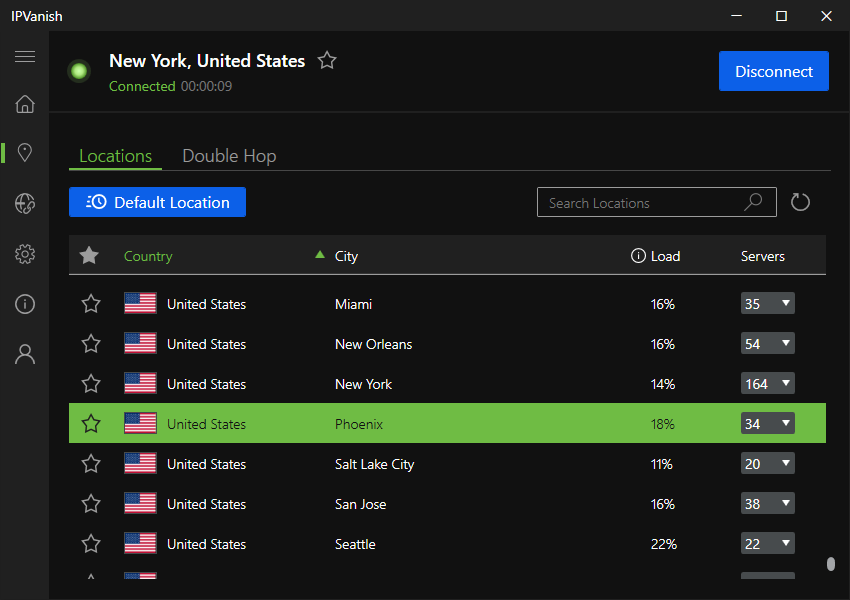This screenshot has height=600, width=850.
Task: Favorite the Phoenix row star
Action: 91,423
